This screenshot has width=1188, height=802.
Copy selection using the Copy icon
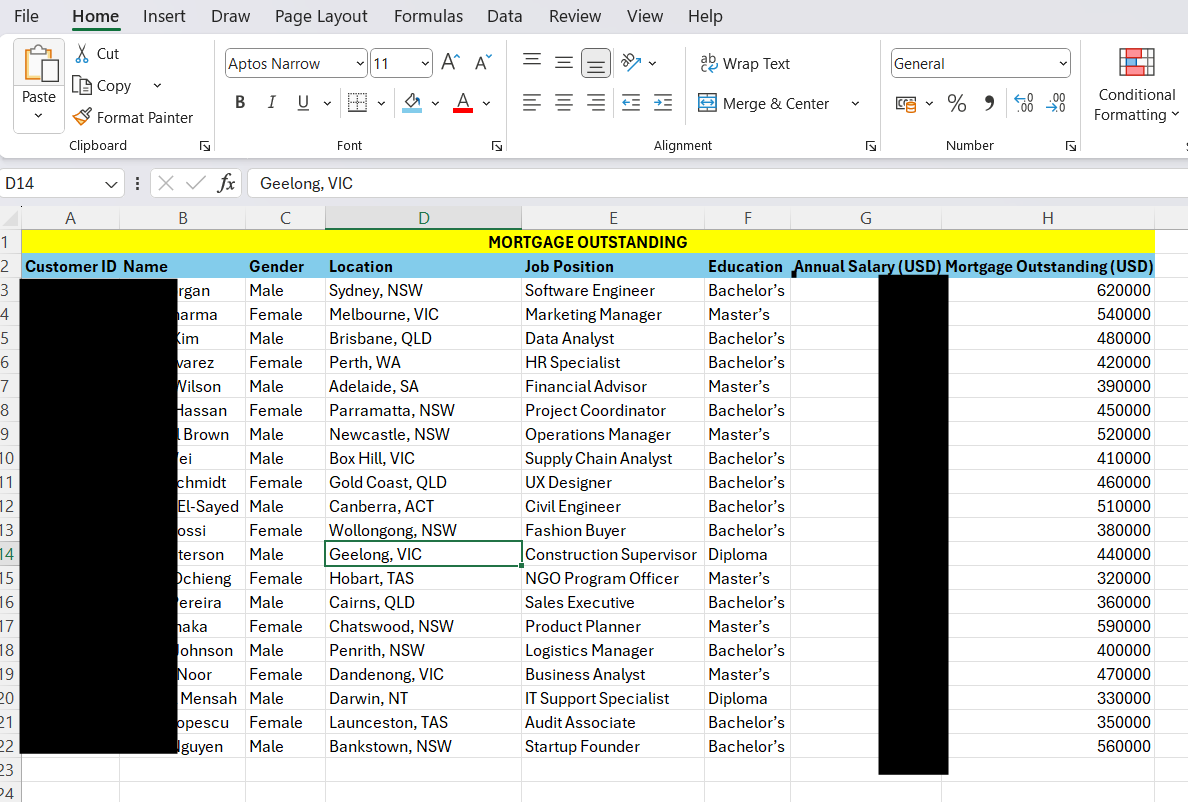(82, 86)
